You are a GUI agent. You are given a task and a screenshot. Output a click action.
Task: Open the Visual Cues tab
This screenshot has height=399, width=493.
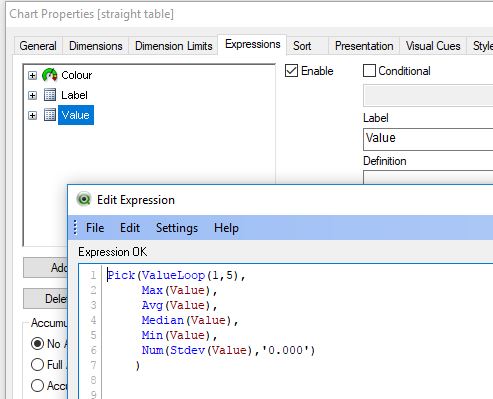pyautogui.click(x=433, y=46)
